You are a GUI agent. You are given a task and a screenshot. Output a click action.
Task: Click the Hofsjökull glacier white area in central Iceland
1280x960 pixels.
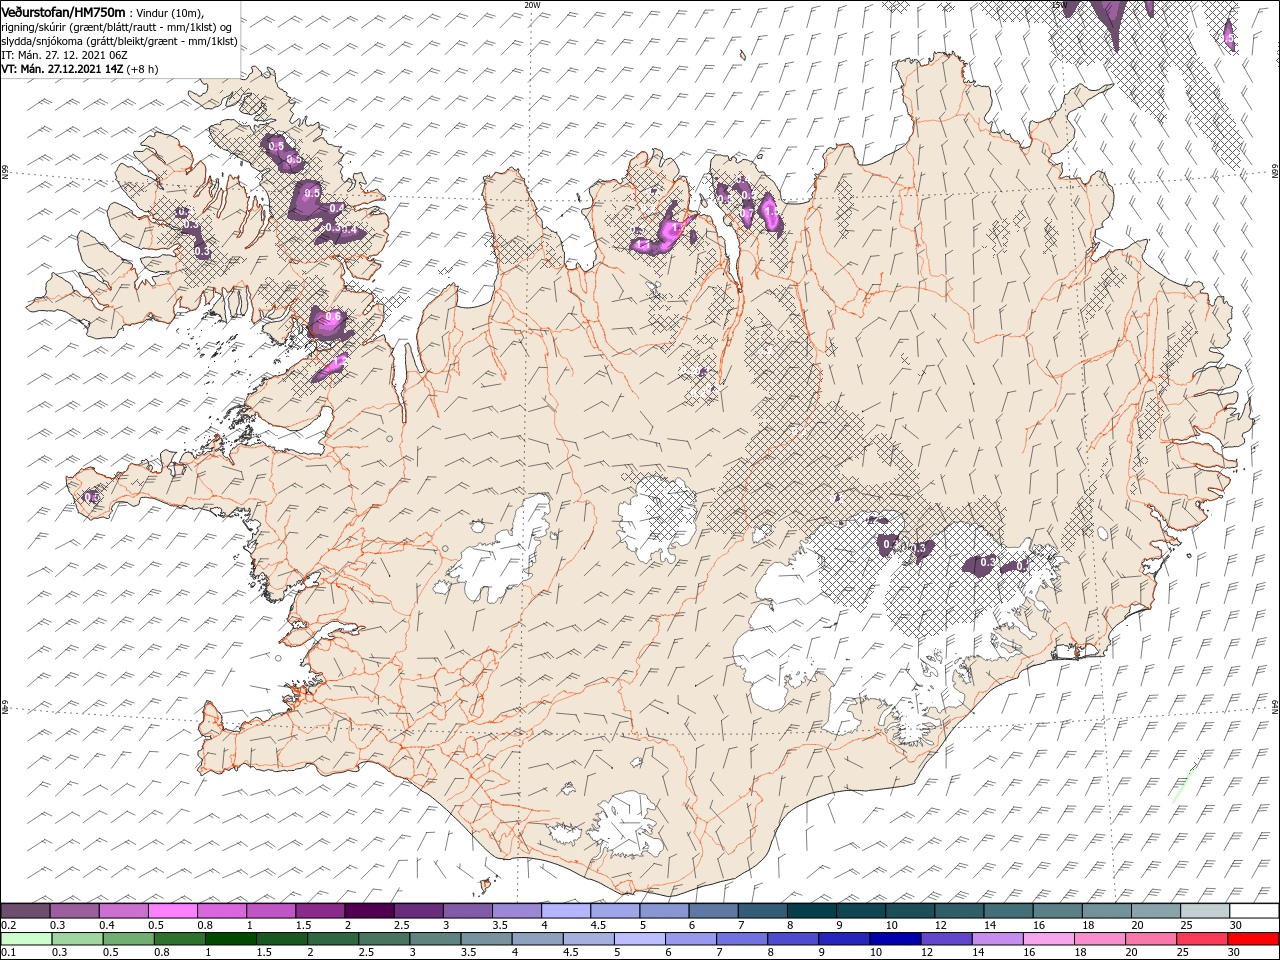pyautogui.click(x=657, y=518)
